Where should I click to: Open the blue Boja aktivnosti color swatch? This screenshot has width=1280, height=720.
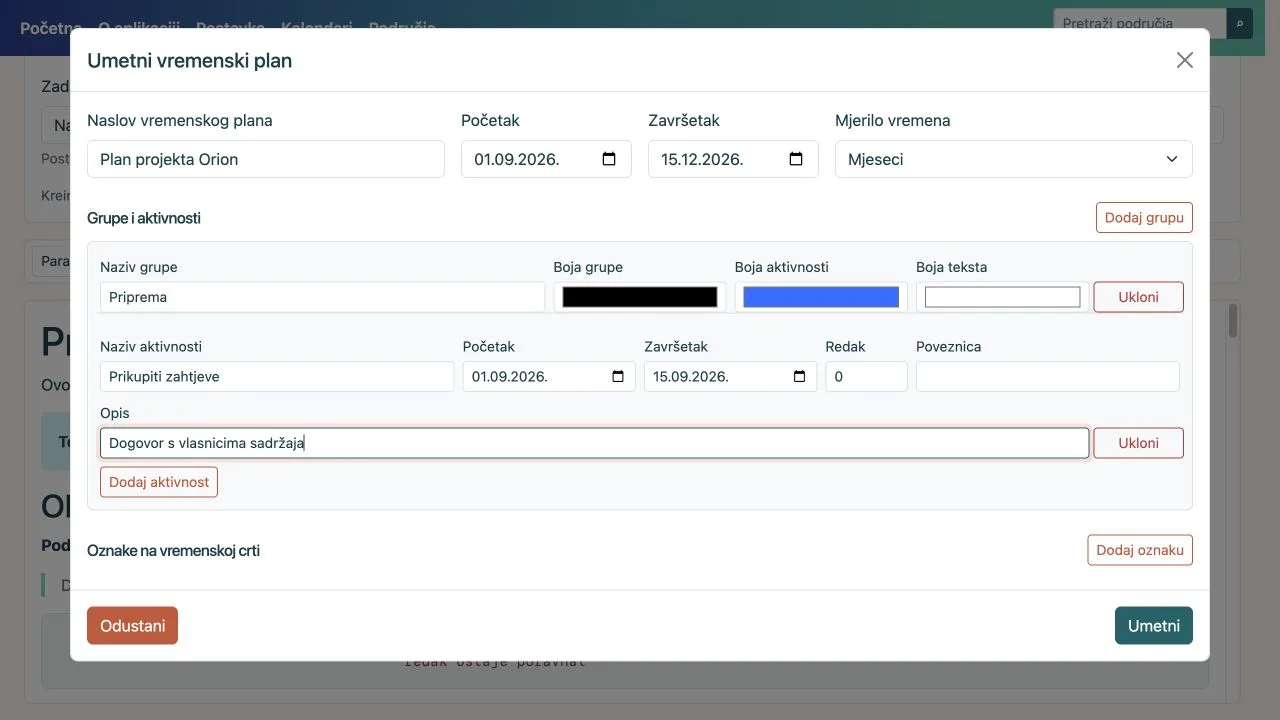tap(821, 297)
